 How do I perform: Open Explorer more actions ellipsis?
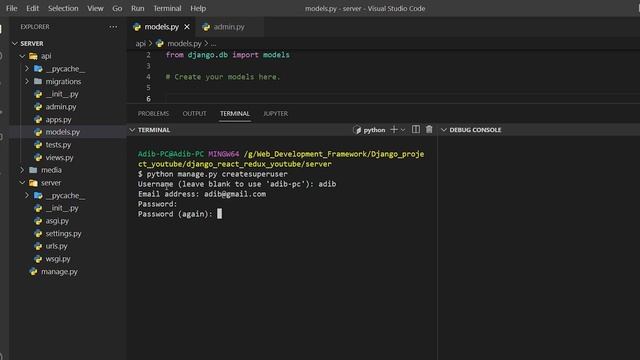(113, 27)
